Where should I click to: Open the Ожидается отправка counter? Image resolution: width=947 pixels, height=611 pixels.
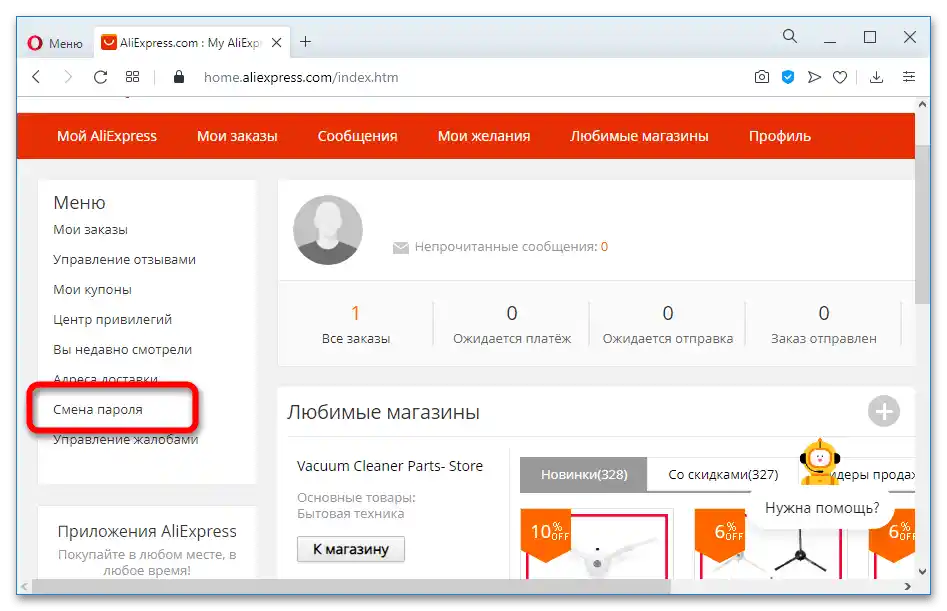pyautogui.click(x=668, y=325)
